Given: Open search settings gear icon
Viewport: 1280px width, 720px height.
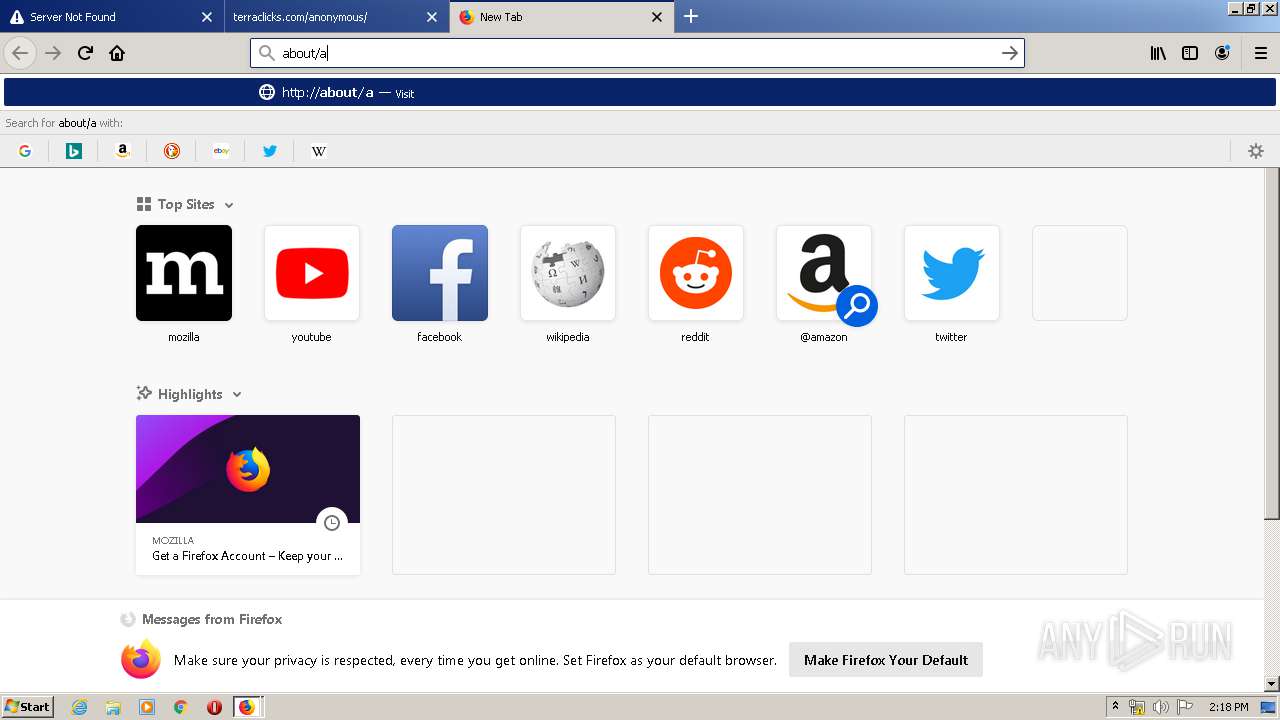Looking at the screenshot, I should tap(1256, 151).
